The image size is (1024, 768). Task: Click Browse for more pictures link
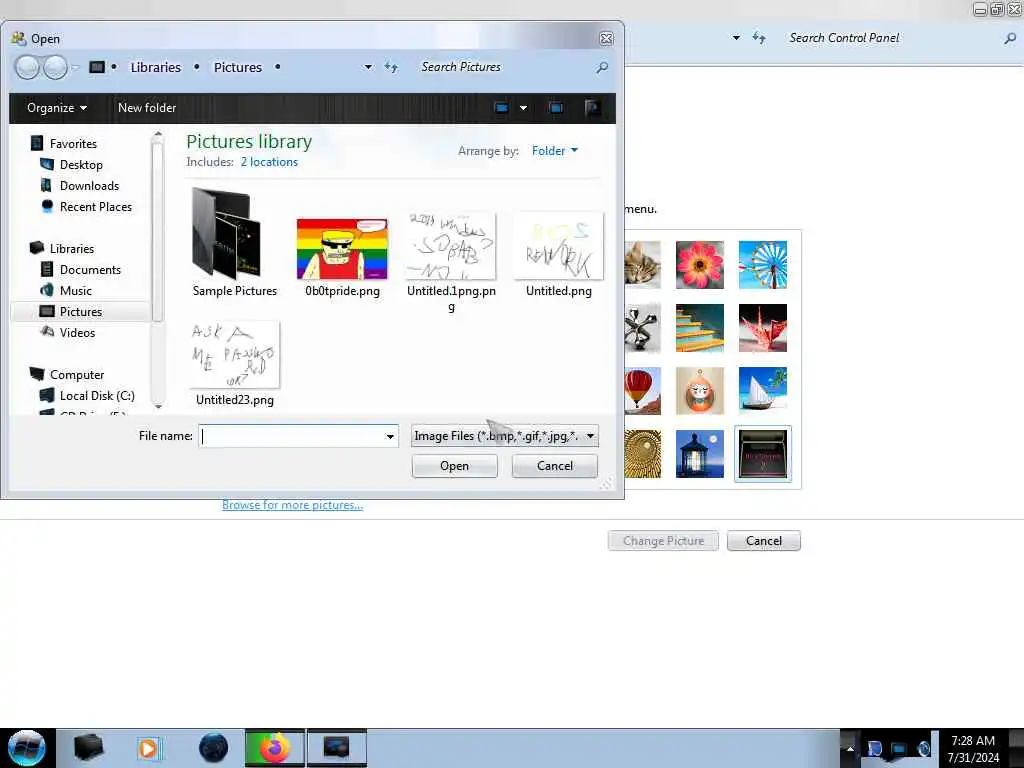293,505
